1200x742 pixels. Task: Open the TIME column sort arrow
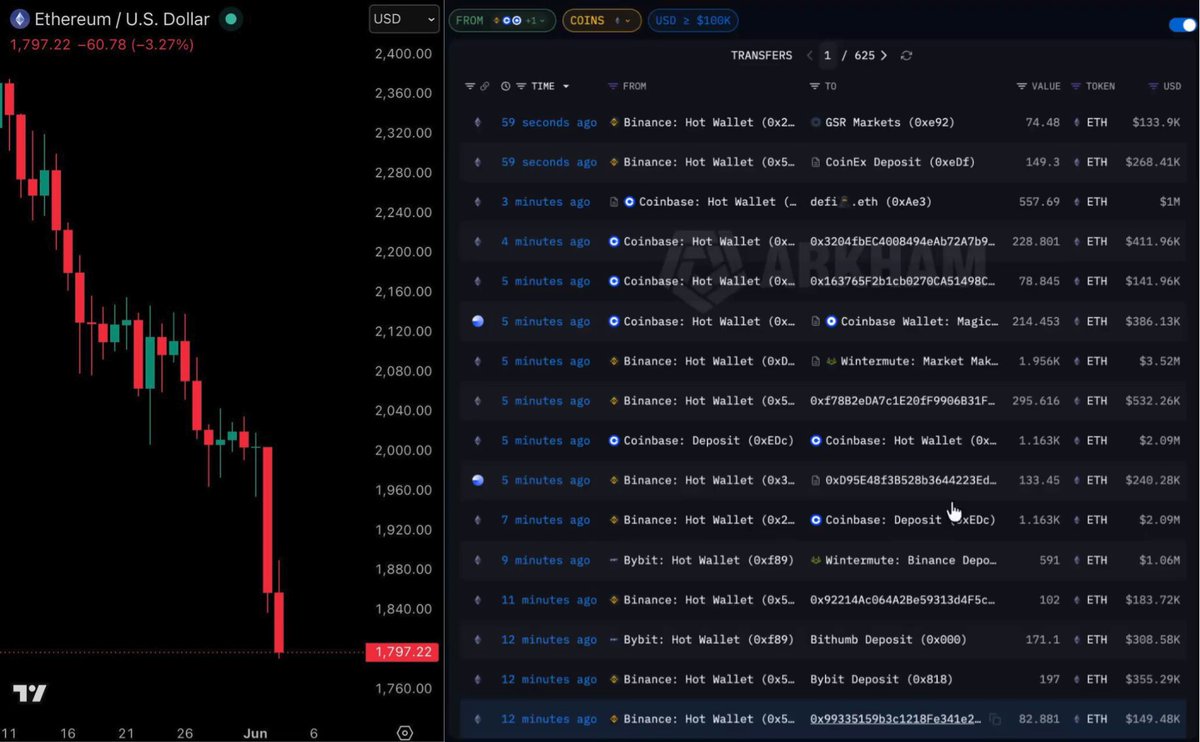566,87
